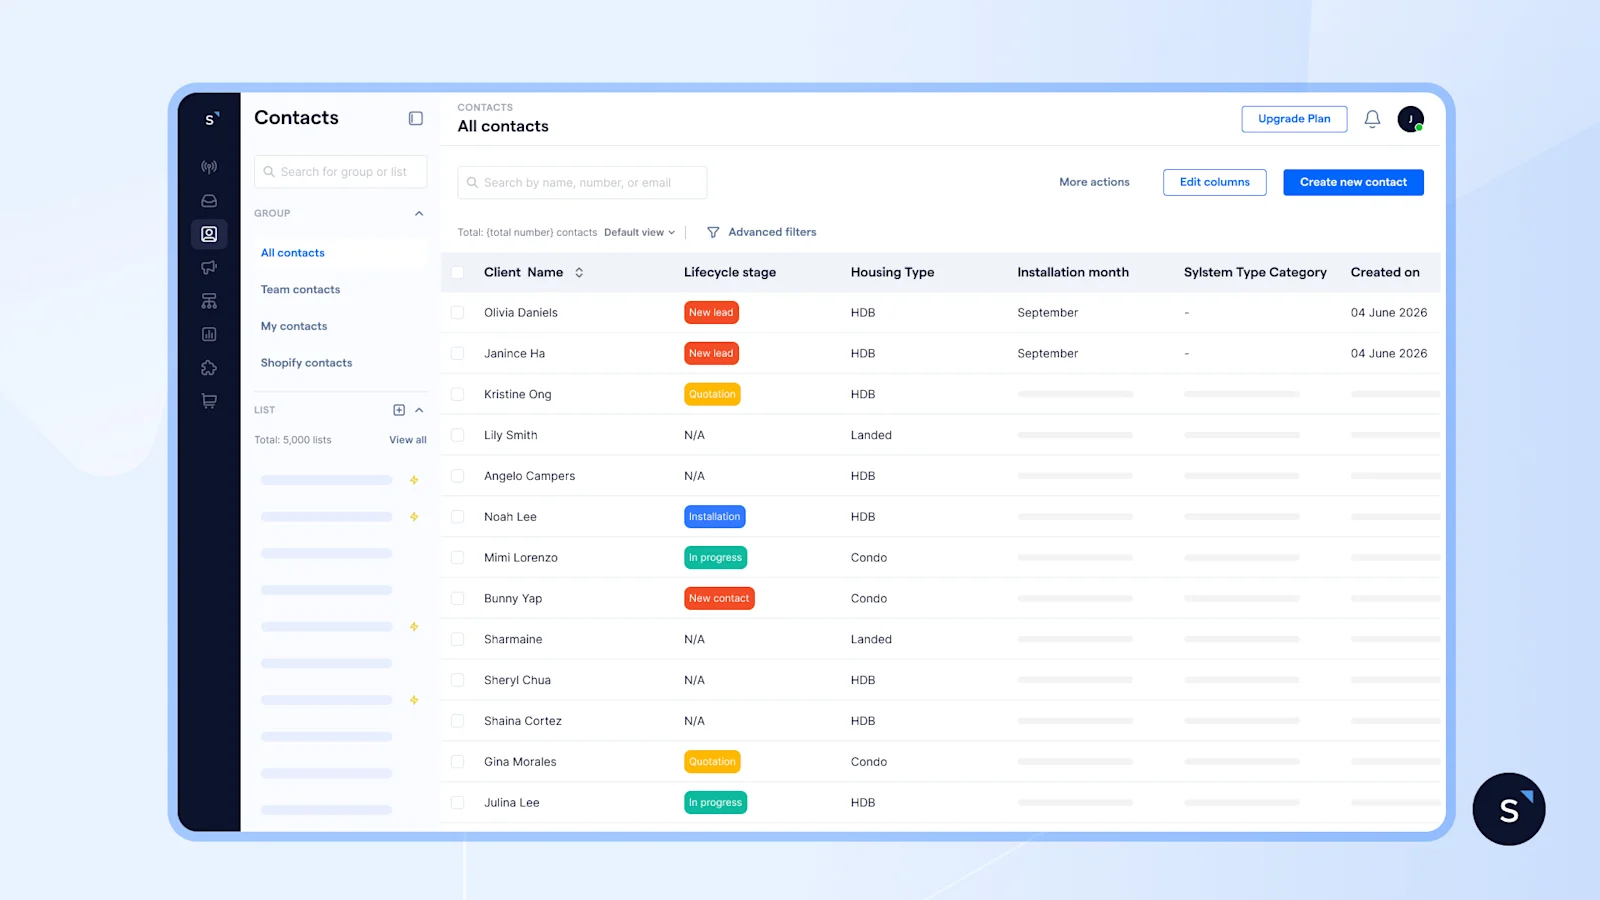The width and height of the screenshot is (1600, 900).
Task: Click the Olivia Daniels New lead tag
Action: click(711, 313)
